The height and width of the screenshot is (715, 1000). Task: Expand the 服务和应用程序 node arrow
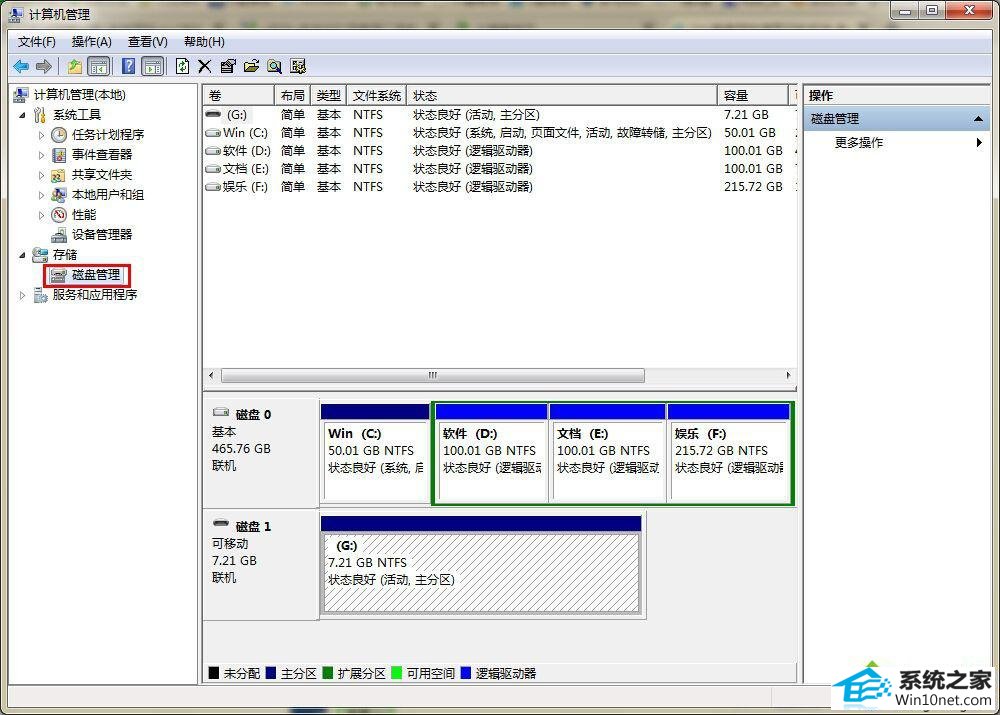[22, 295]
